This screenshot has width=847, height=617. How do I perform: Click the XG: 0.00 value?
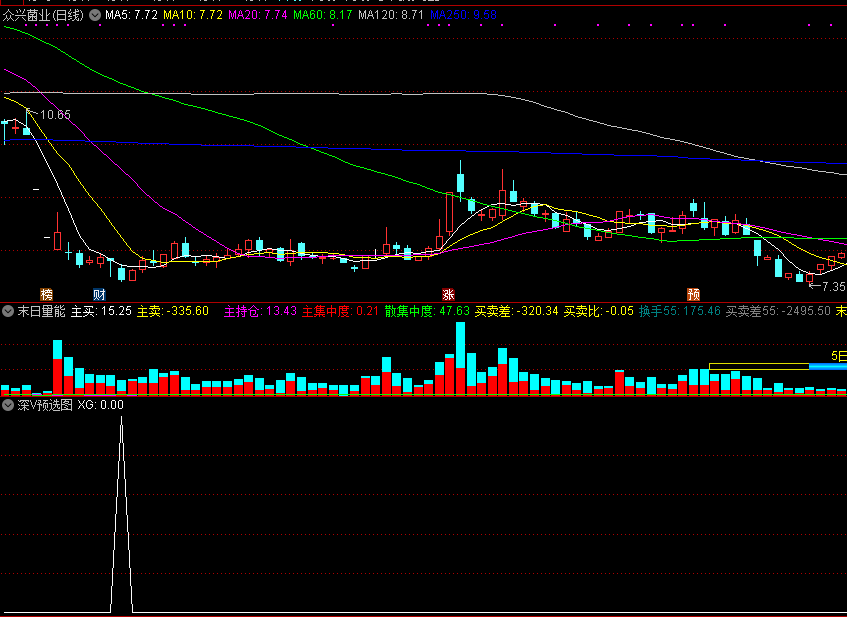(x=100, y=405)
